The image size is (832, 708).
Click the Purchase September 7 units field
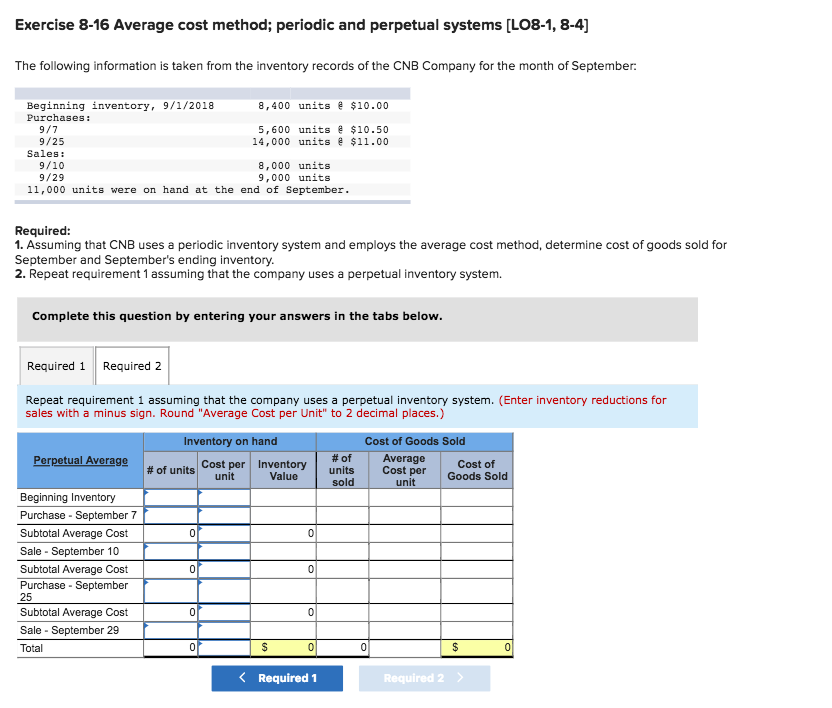pos(170,515)
